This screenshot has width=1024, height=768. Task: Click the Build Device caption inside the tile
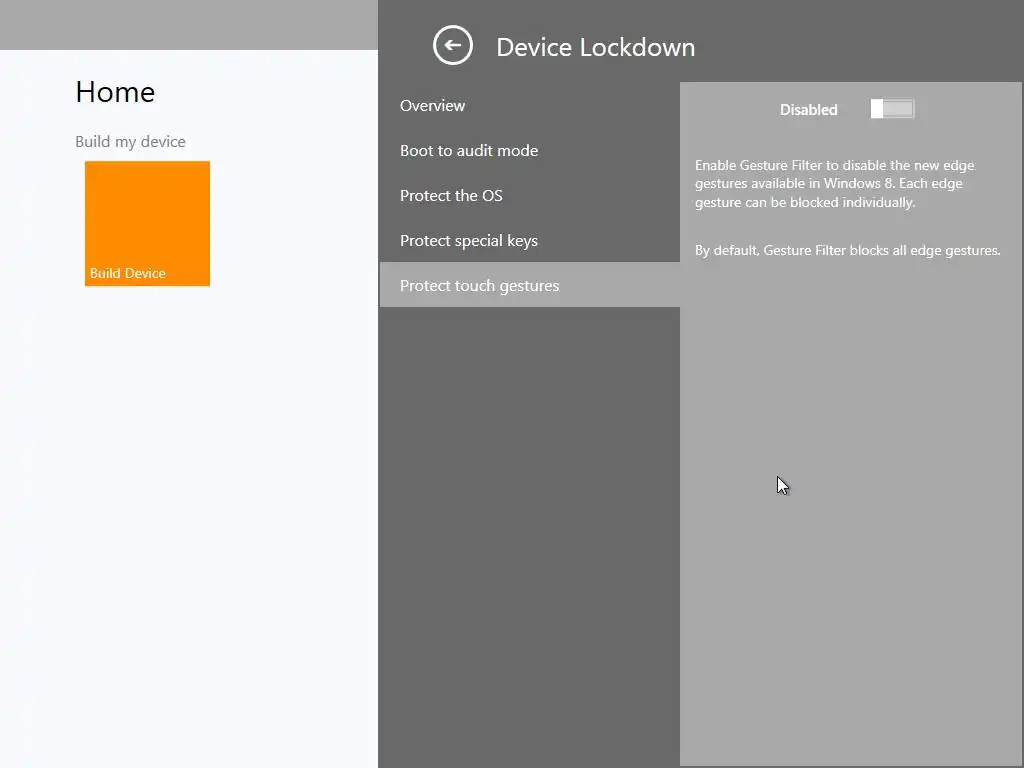click(127, 273)
